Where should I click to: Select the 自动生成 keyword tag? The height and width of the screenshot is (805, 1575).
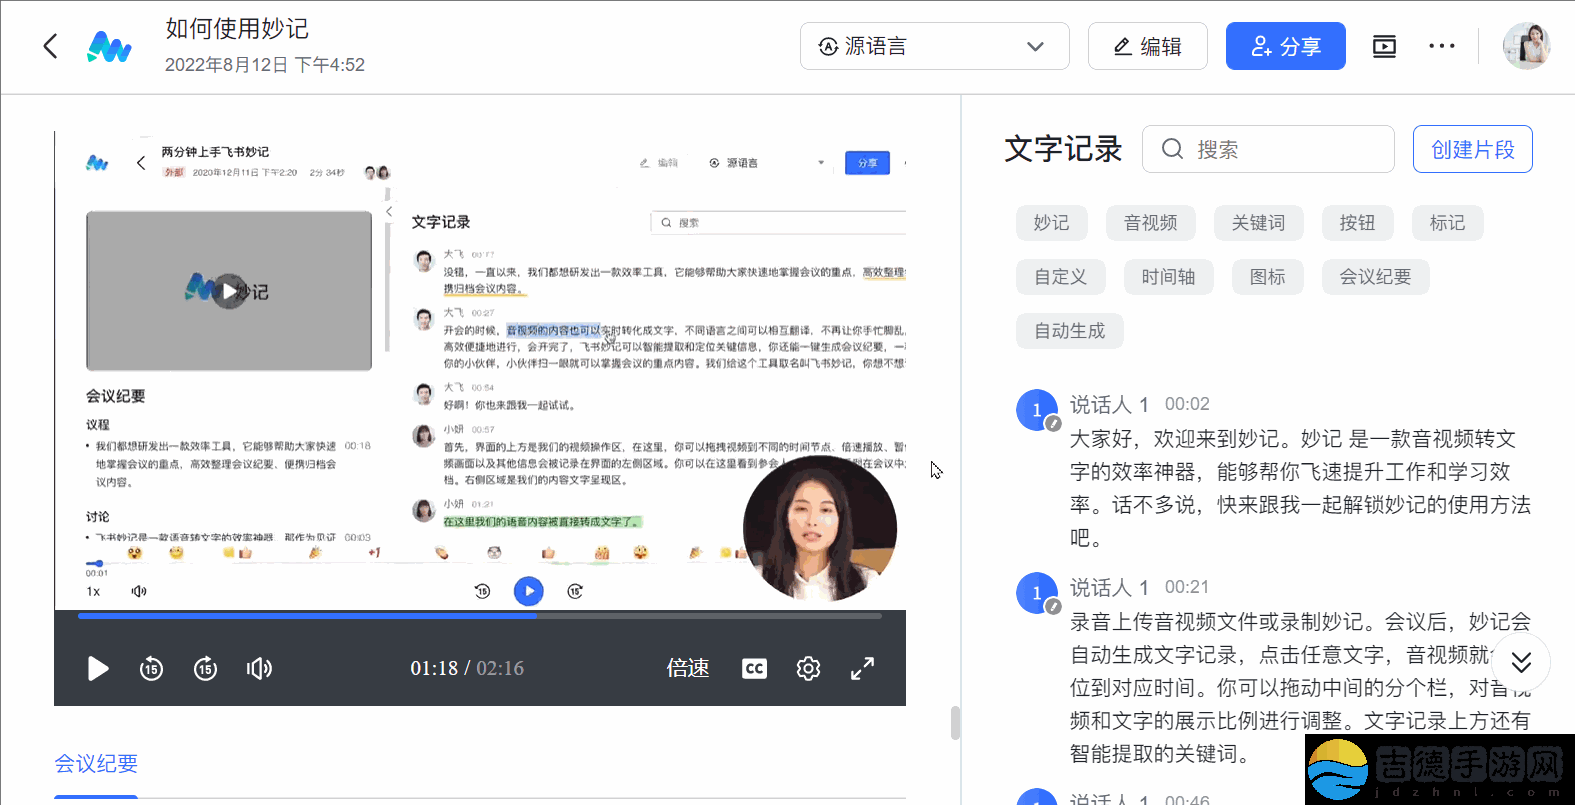click(1069, 331)
